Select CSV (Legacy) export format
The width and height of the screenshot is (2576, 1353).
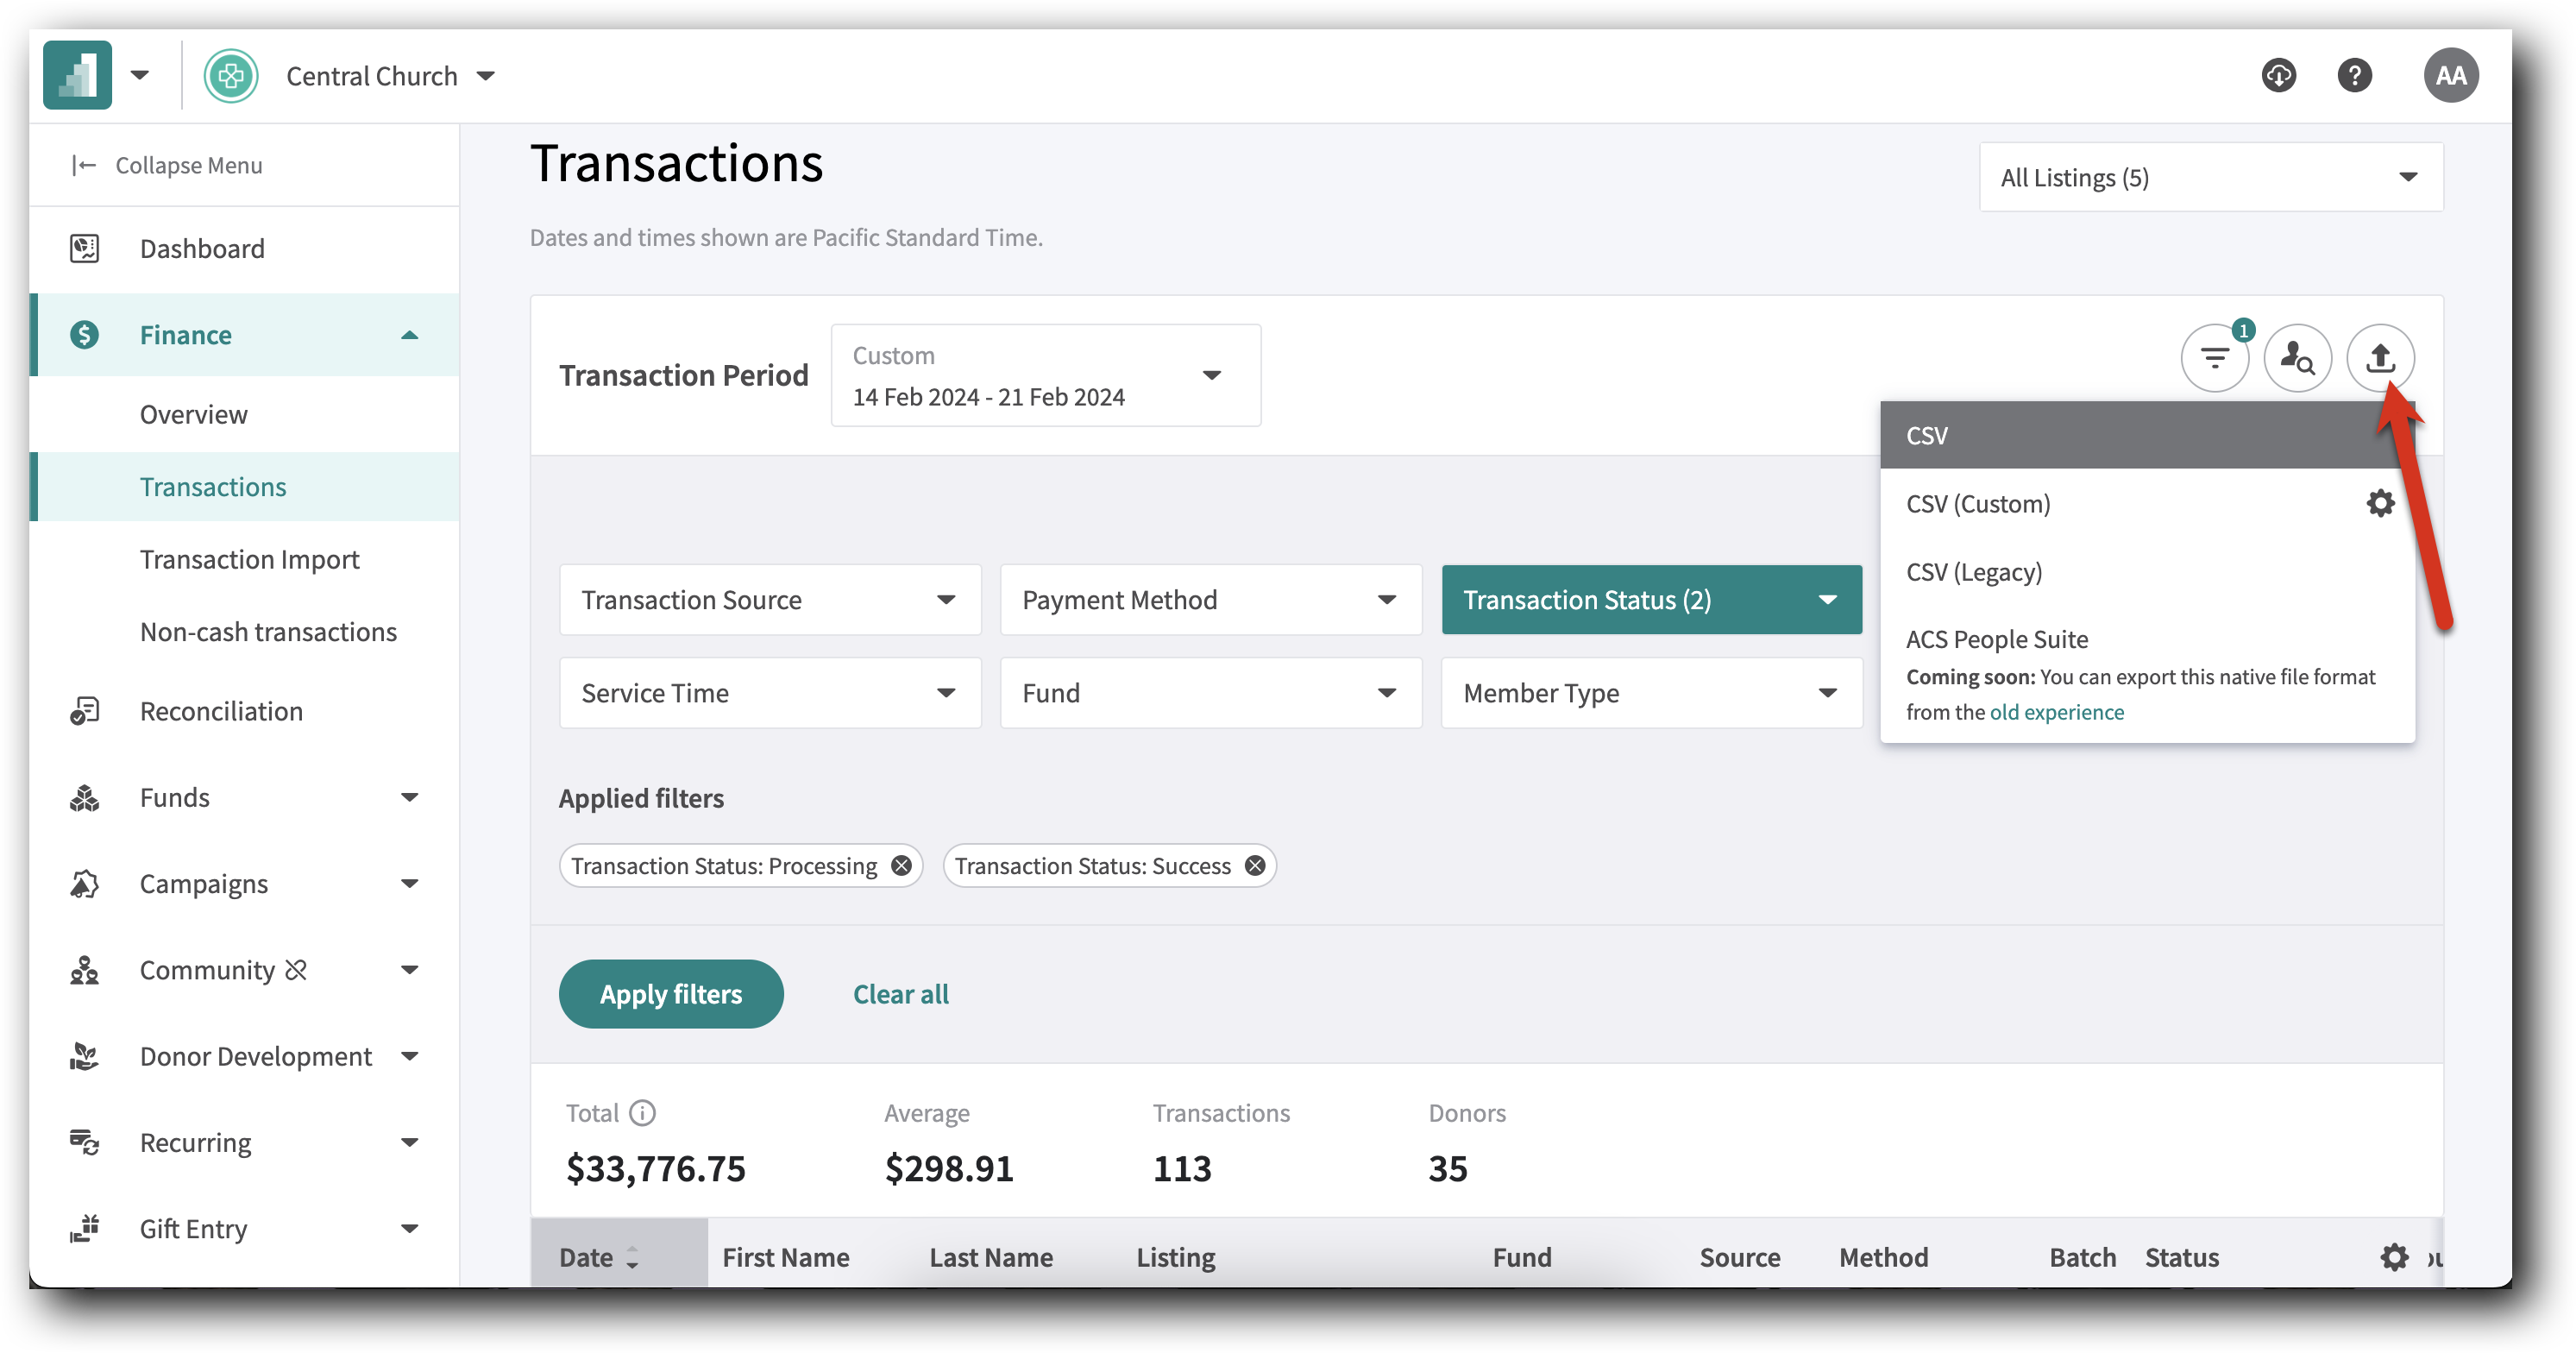point(1973,572)
